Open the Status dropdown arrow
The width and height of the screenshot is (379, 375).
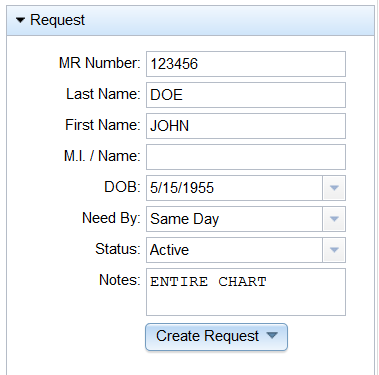click(334, 250)
